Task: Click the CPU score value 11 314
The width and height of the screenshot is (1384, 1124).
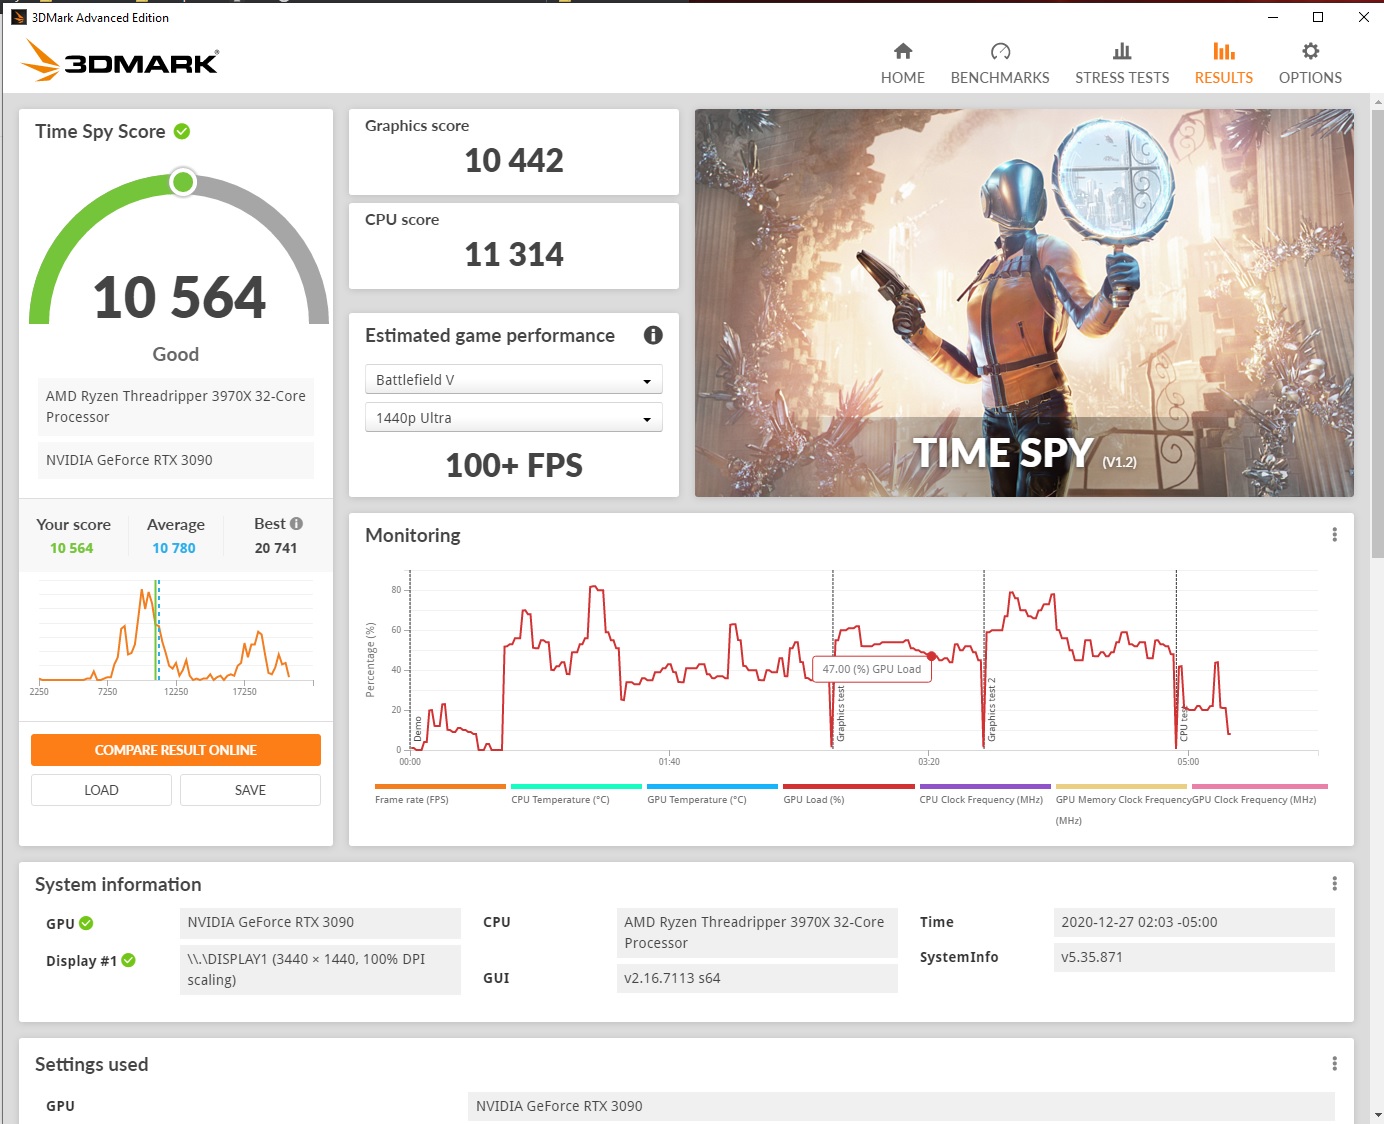Action: click(x=514, y=254)
